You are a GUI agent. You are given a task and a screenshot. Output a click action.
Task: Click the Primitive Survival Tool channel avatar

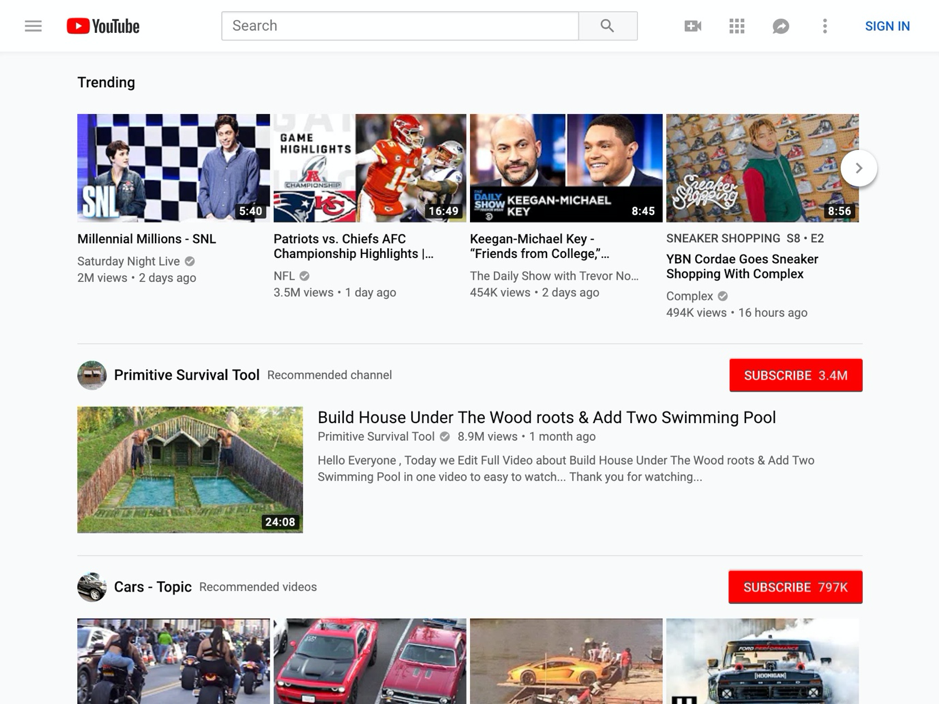92,375
